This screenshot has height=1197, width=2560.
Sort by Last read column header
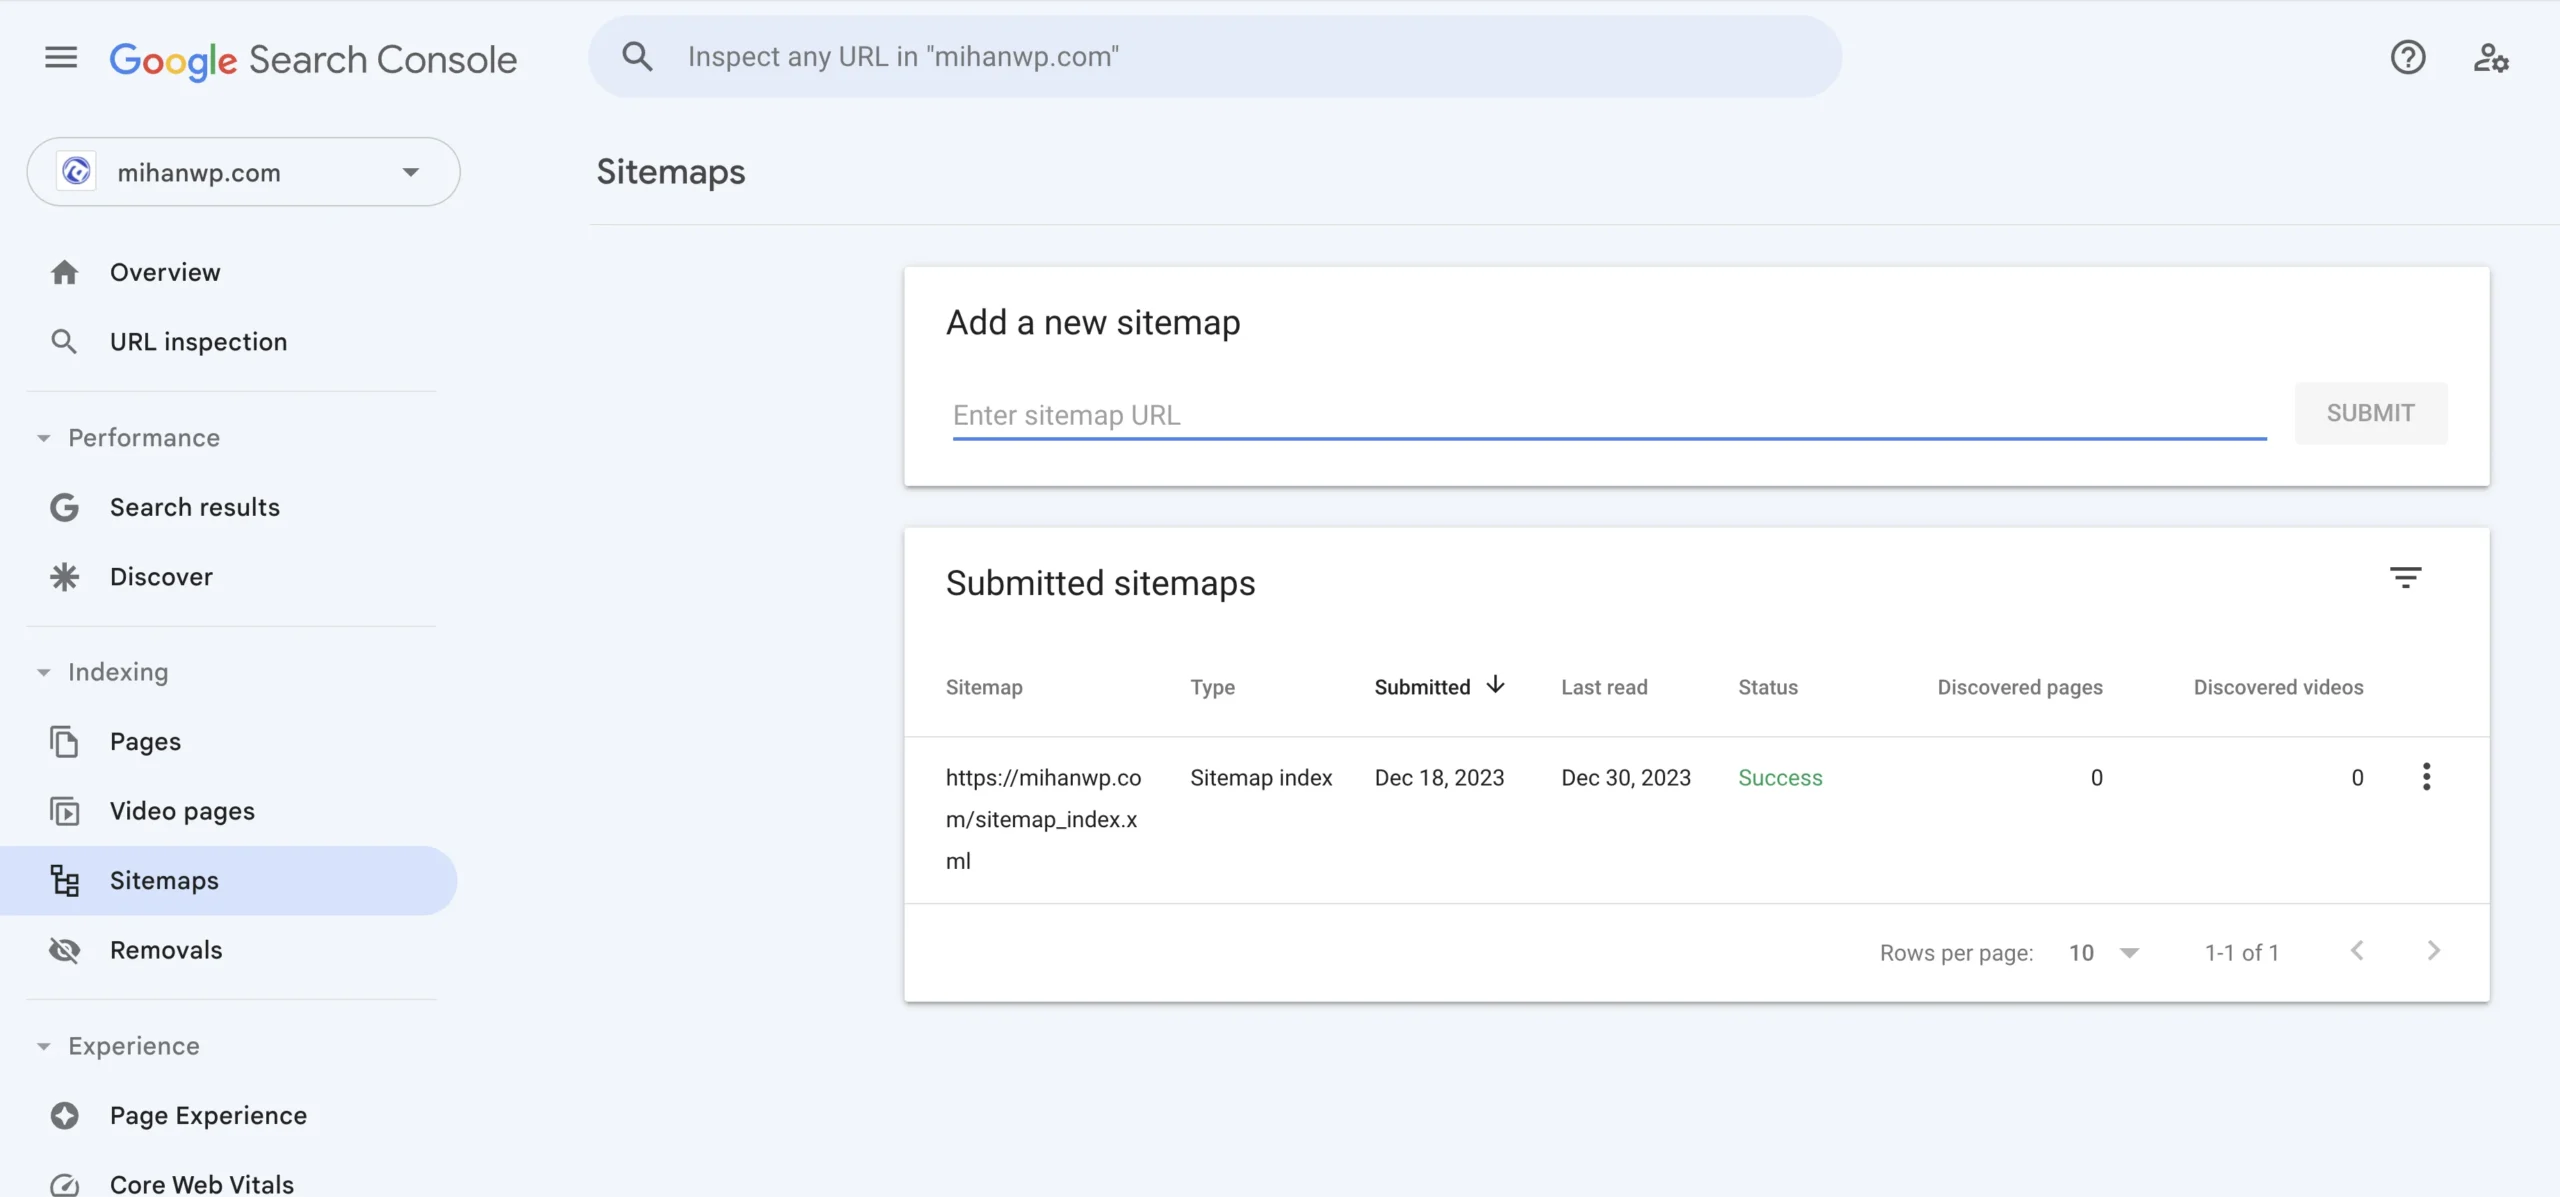coord(1604,687)
